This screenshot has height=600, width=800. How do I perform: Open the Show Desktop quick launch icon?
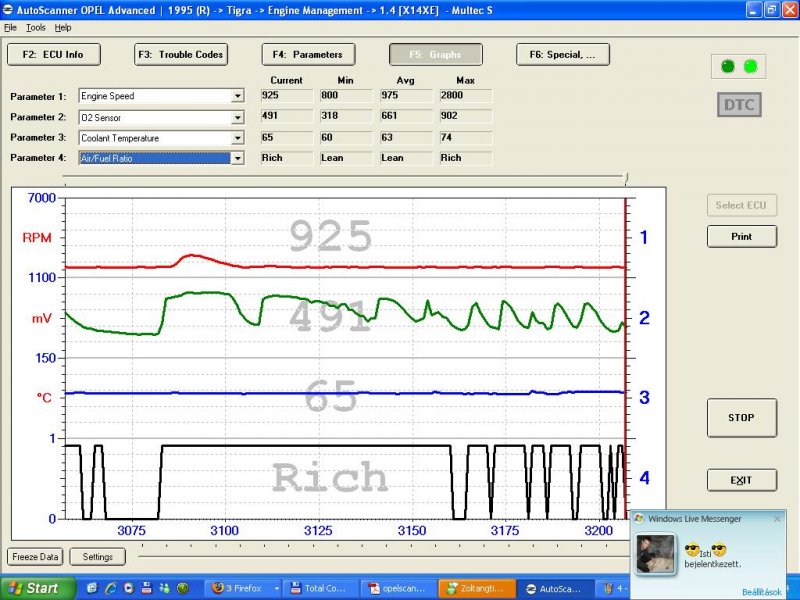coord(92,588)
